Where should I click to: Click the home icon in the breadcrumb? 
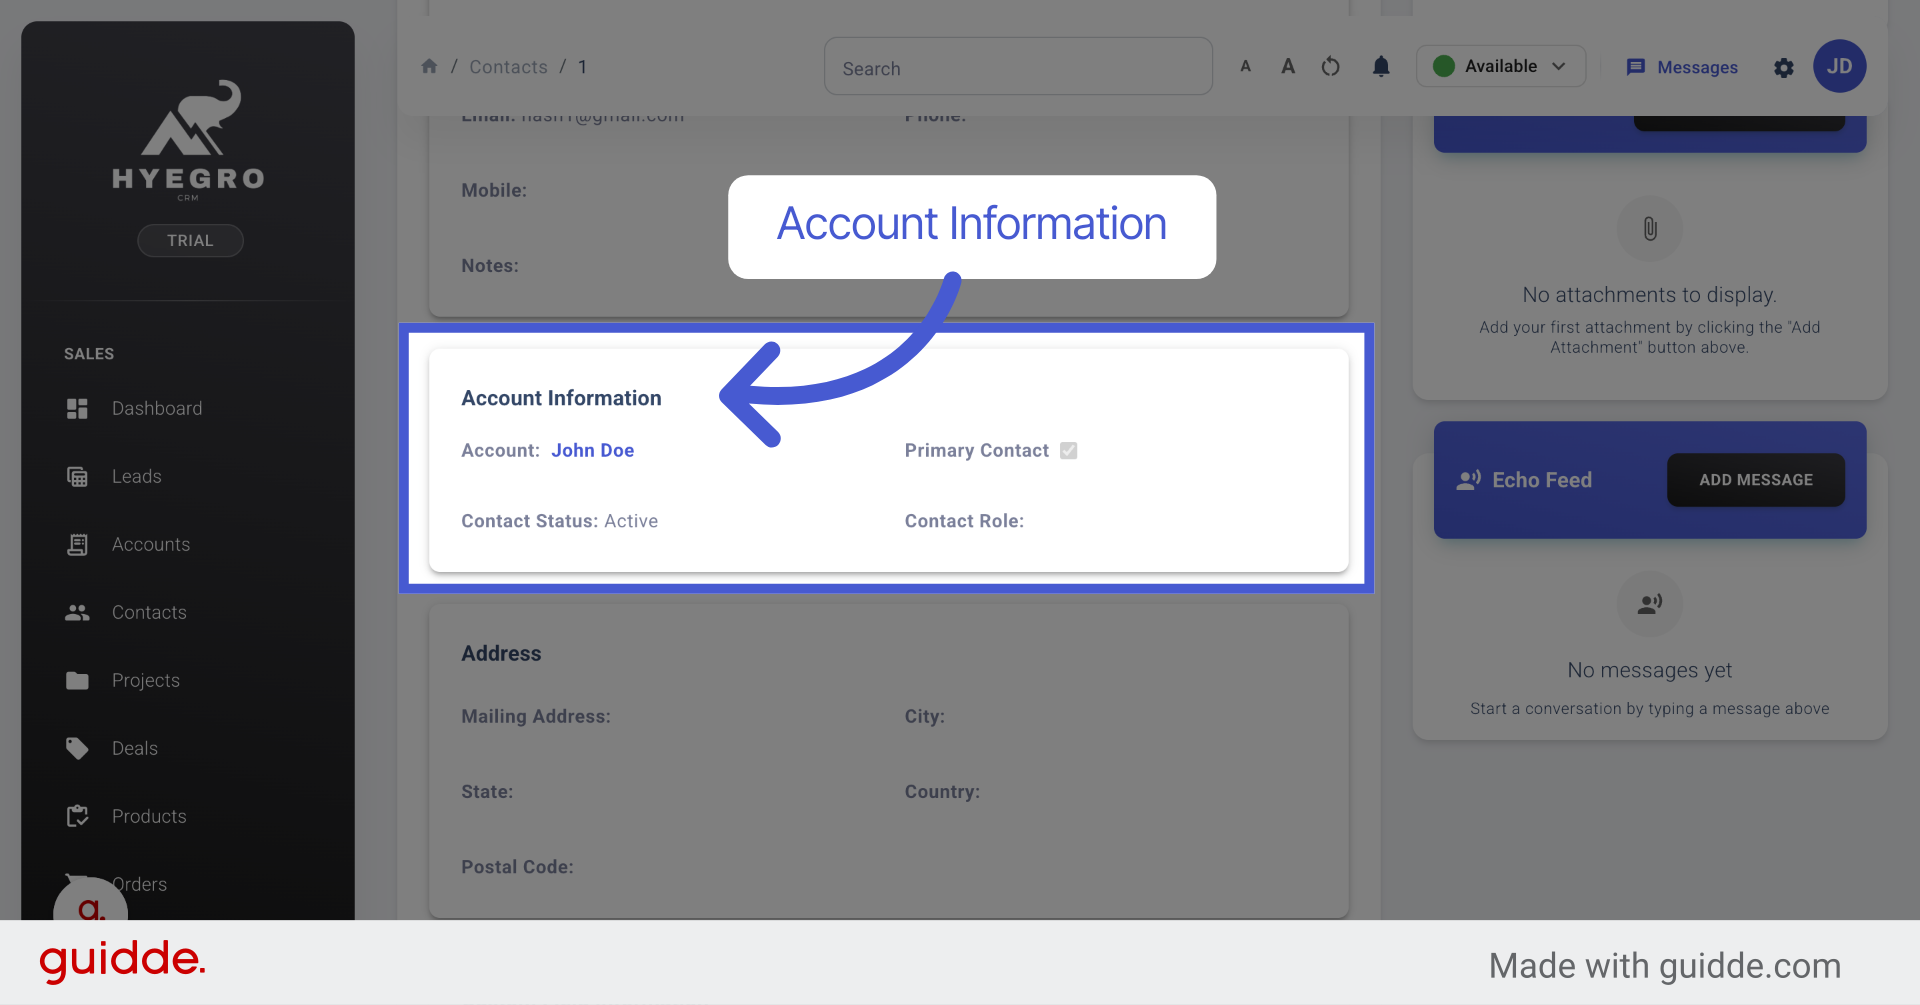tap(430, 66)
